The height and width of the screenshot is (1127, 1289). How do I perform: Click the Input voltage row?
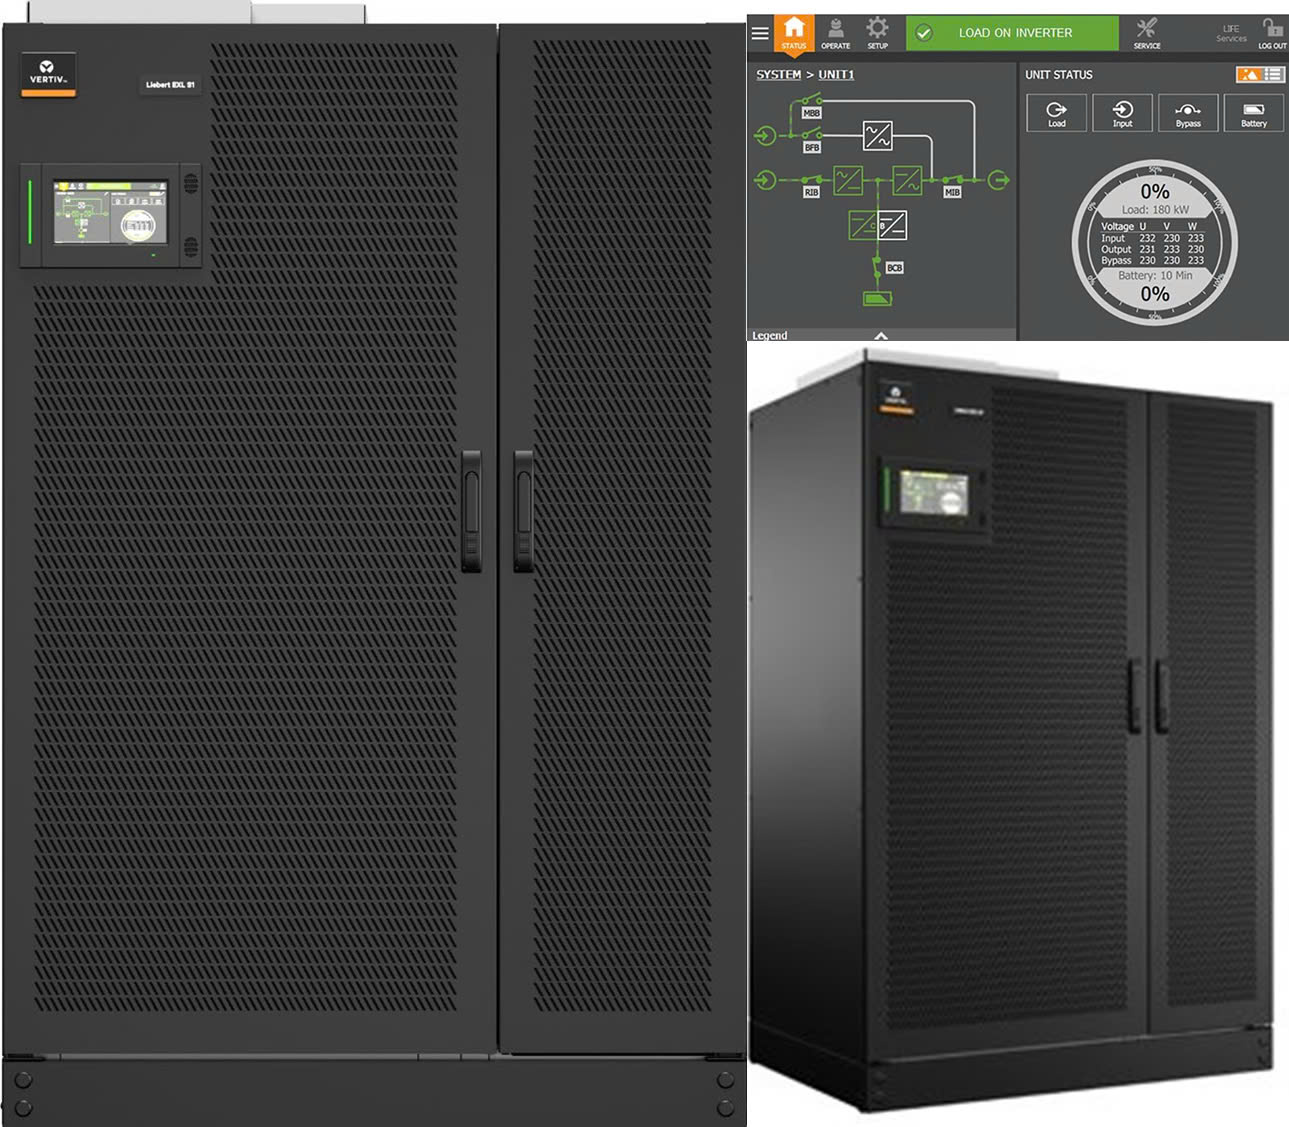point(1152,238)
